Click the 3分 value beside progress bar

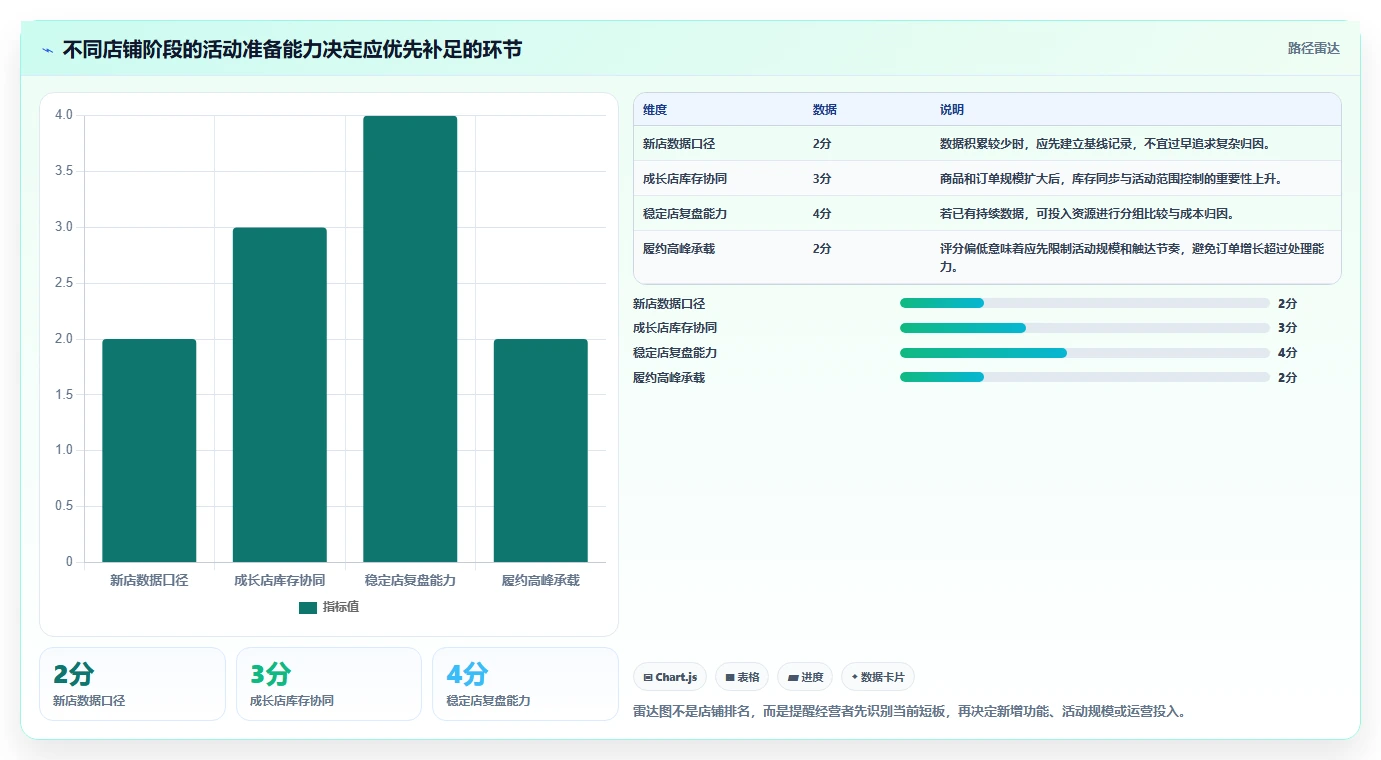coord(1287,328)
